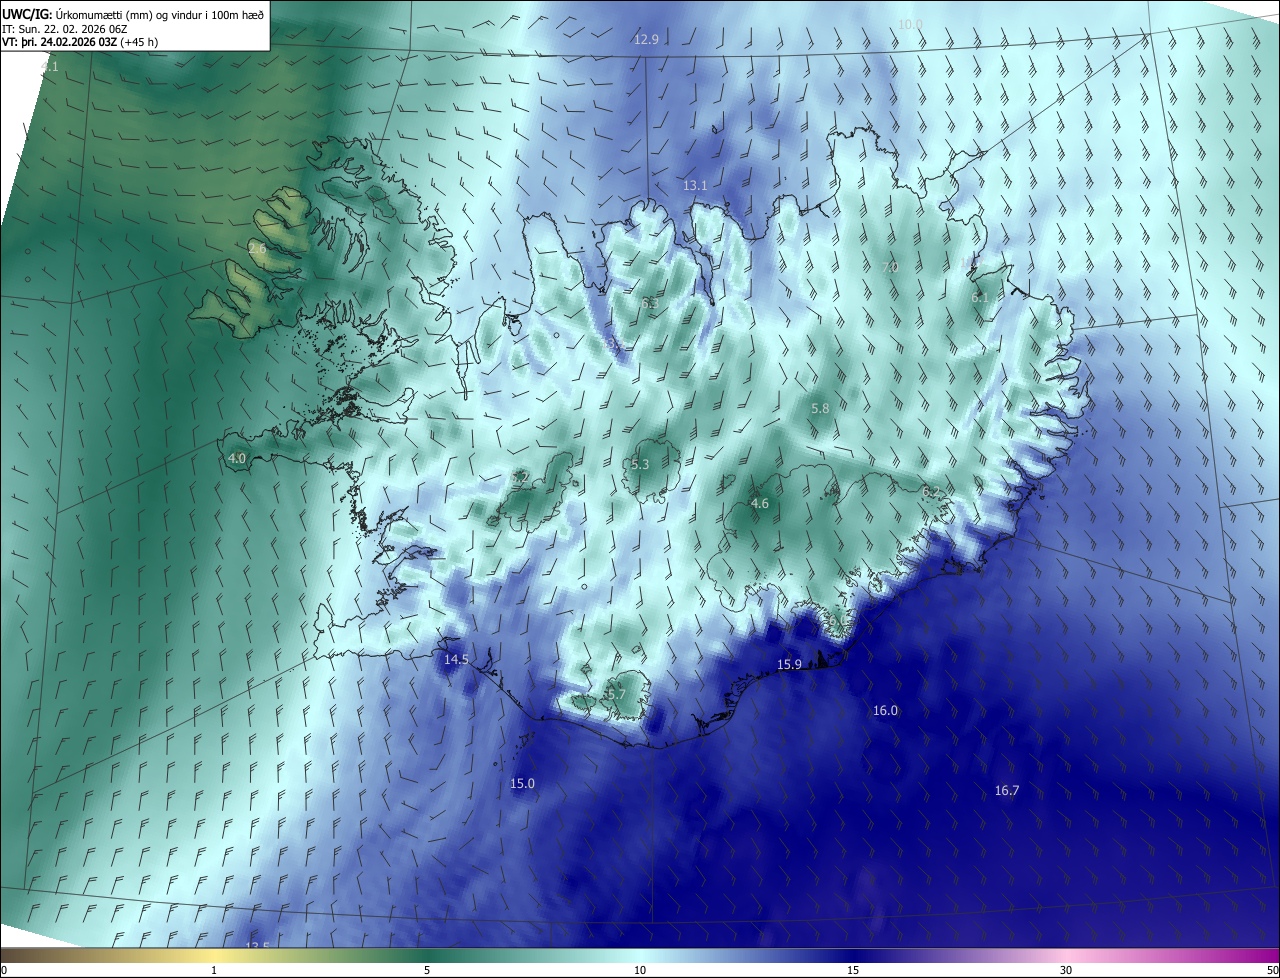Click the 30 tick on the color scale
The image size is (1280, 978).
pyautogui.click(x=1066, y=971)
